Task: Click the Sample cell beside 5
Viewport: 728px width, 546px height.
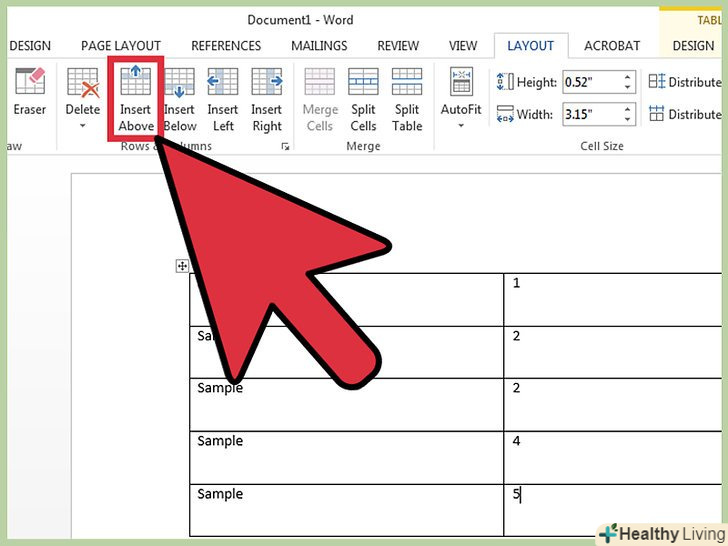Action: [x=346, y=510]
